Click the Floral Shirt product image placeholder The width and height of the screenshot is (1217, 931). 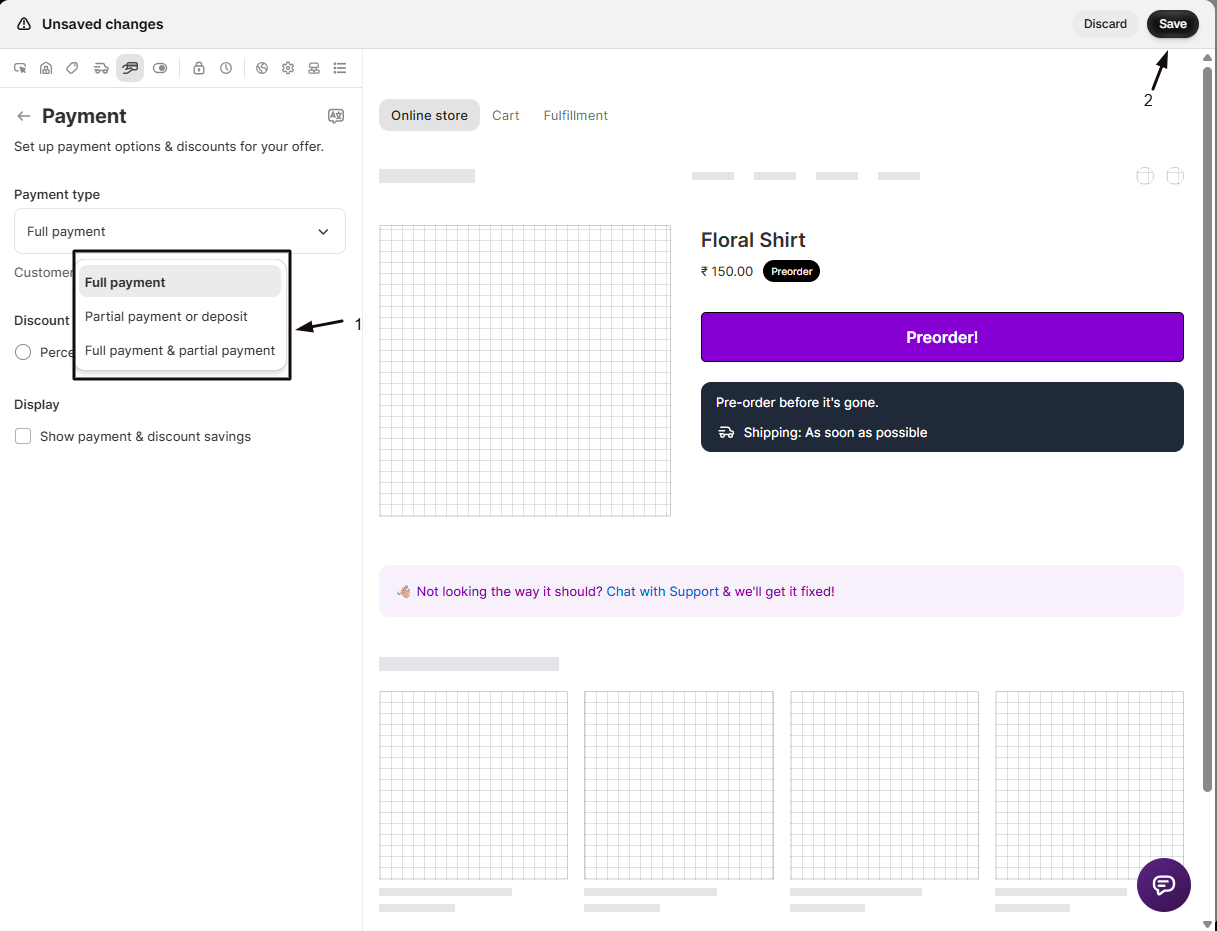coord(525,371)
